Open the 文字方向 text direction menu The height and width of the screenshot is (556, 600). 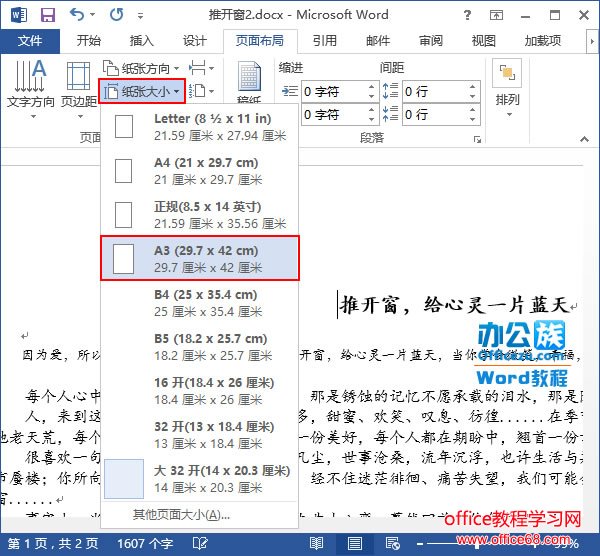[31, 89]
